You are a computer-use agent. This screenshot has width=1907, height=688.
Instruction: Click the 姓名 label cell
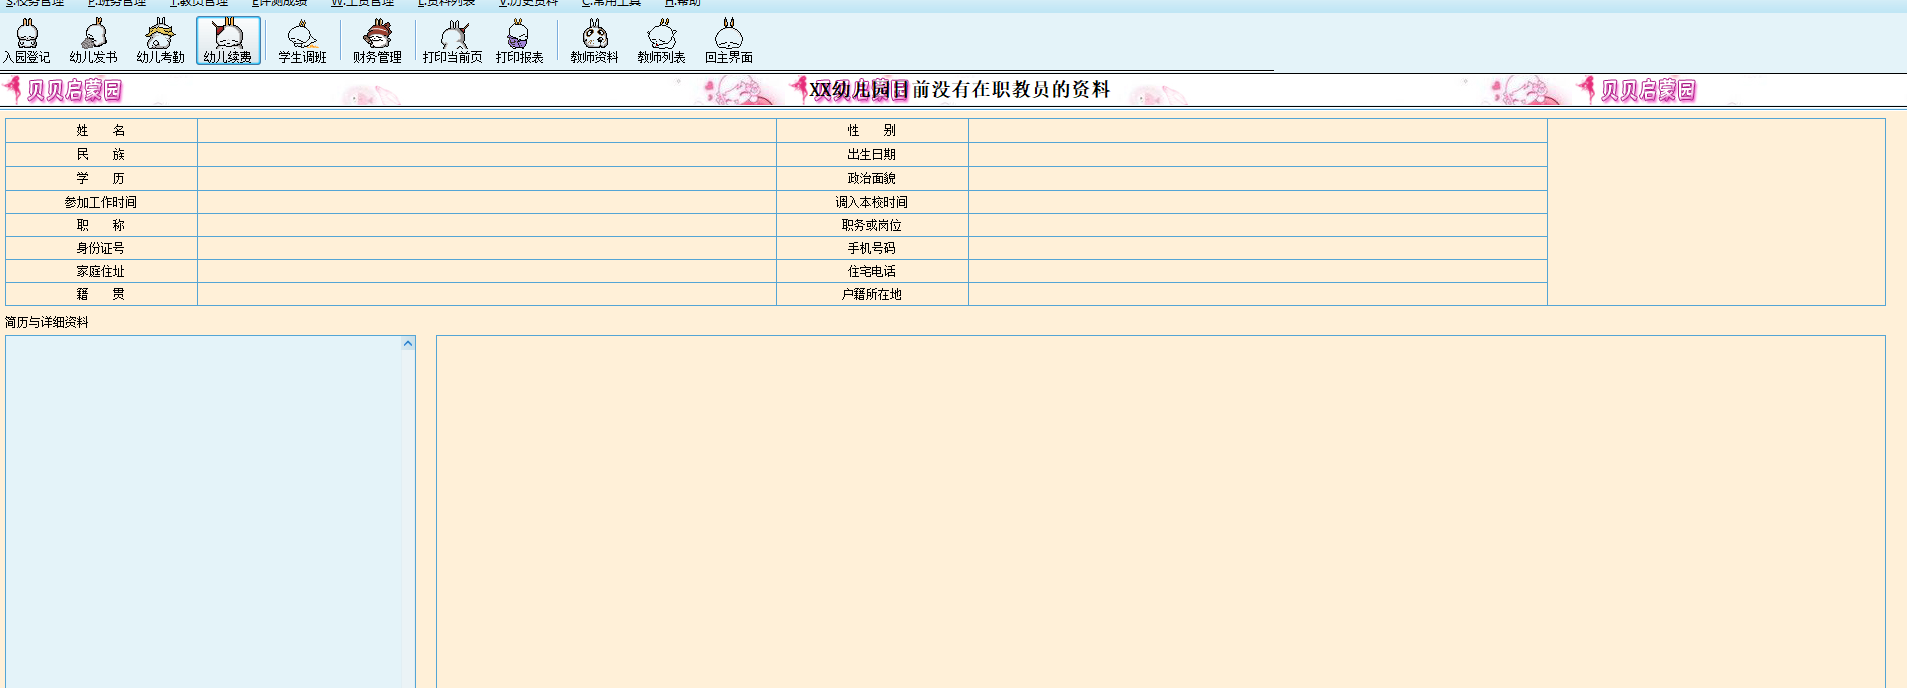pyautogui.click(x=101, y=130)
